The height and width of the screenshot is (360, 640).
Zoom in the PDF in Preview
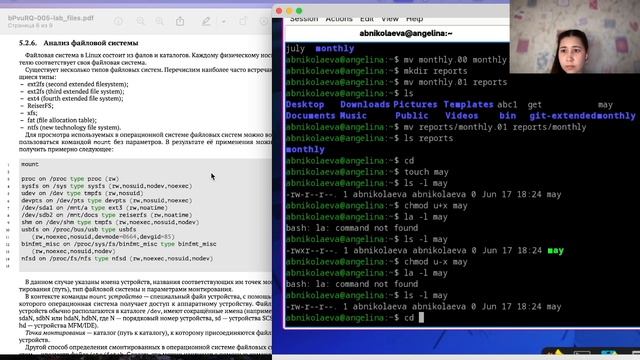[x=160, y=21]
